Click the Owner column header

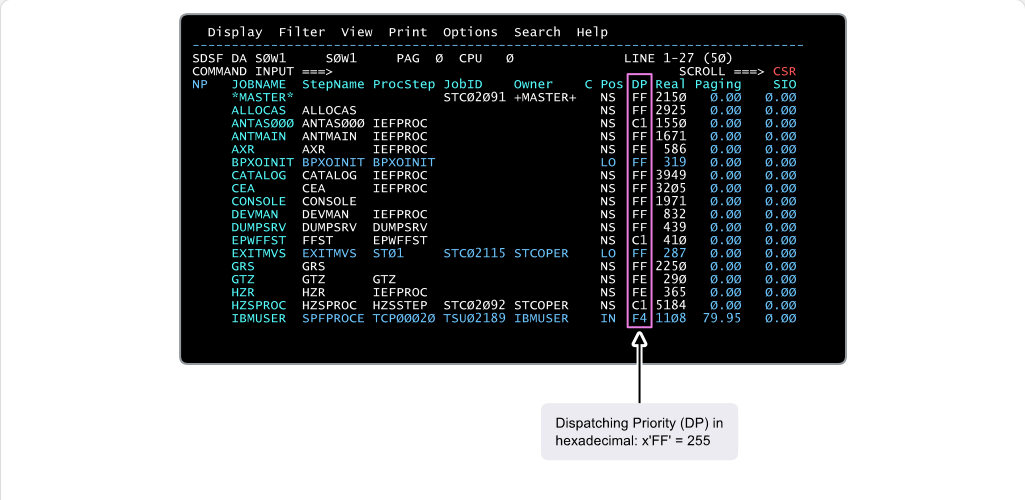pyautogui.click(x=533, y=84)
